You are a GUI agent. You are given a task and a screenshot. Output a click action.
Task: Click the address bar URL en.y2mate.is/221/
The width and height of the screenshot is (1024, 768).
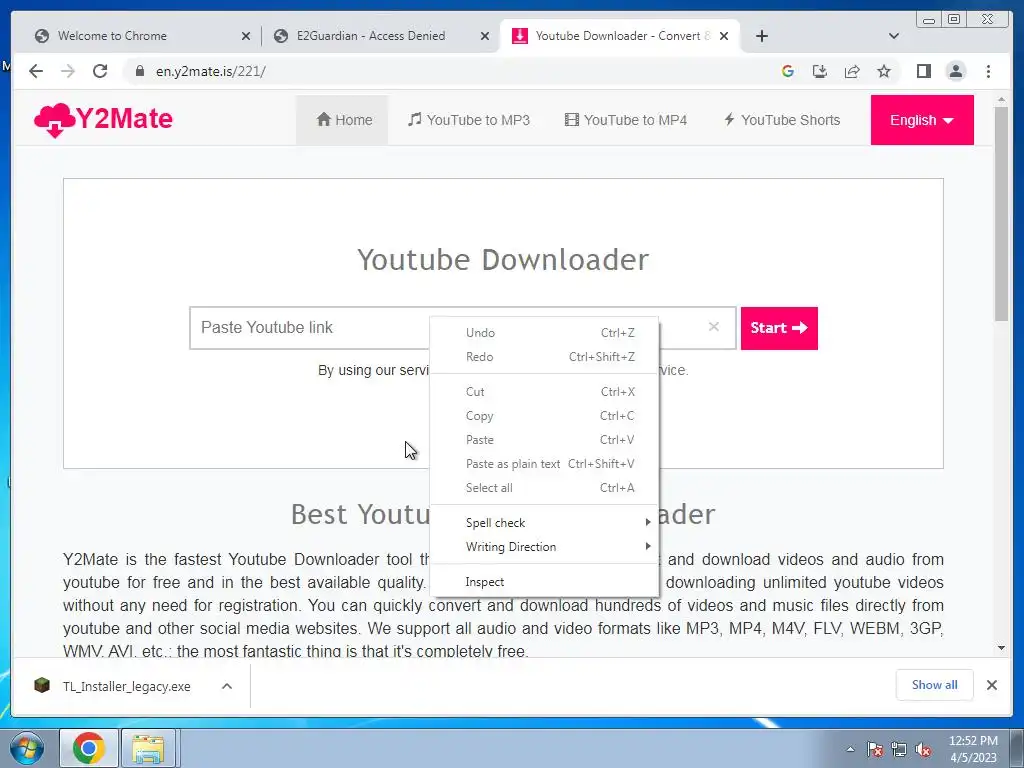tap(211, 71)
